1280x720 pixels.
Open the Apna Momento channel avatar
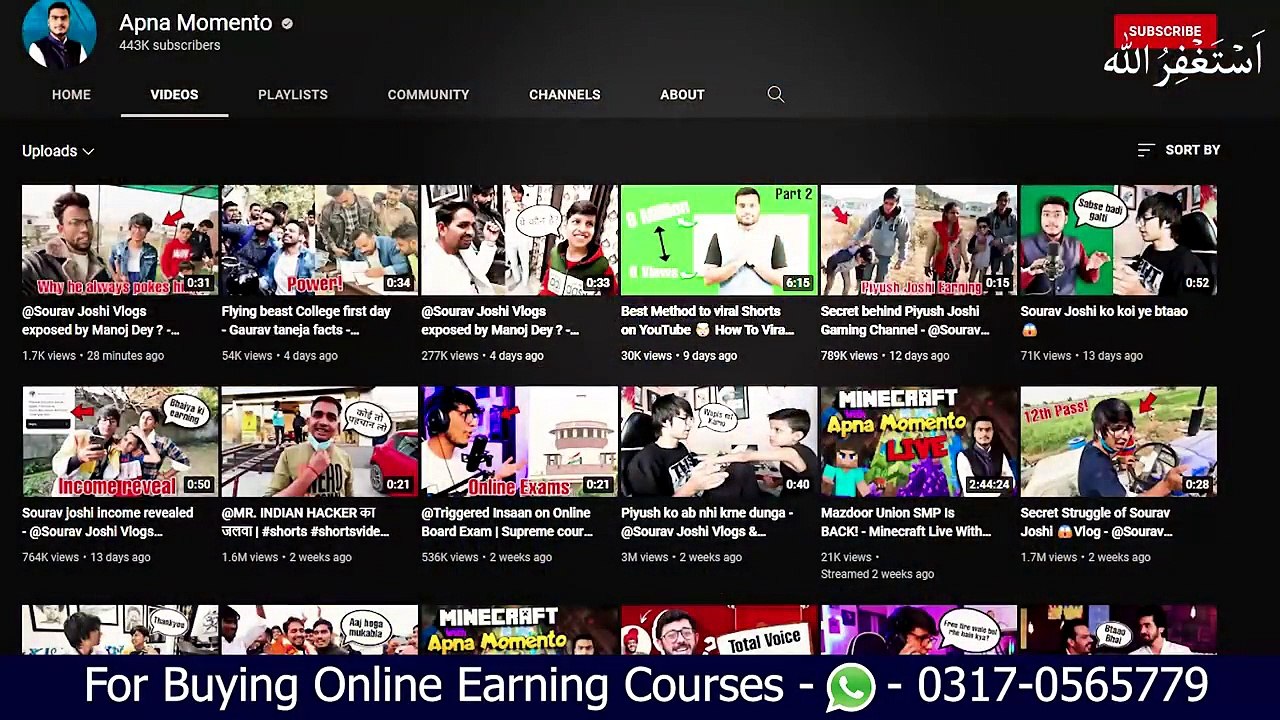(59, 32)
